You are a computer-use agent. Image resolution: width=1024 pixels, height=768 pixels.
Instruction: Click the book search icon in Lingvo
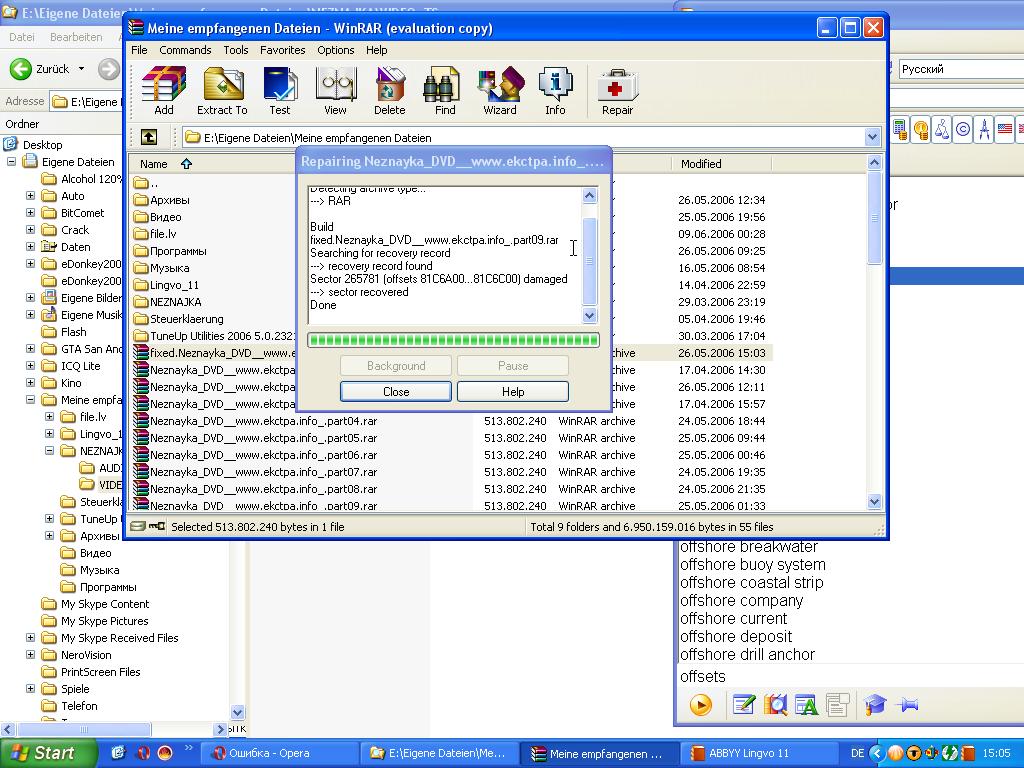pos(775,705)
